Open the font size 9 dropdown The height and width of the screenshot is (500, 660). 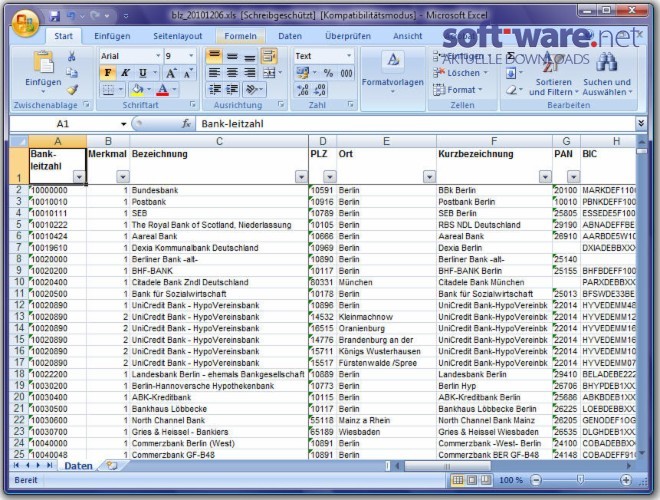point(191,56)
